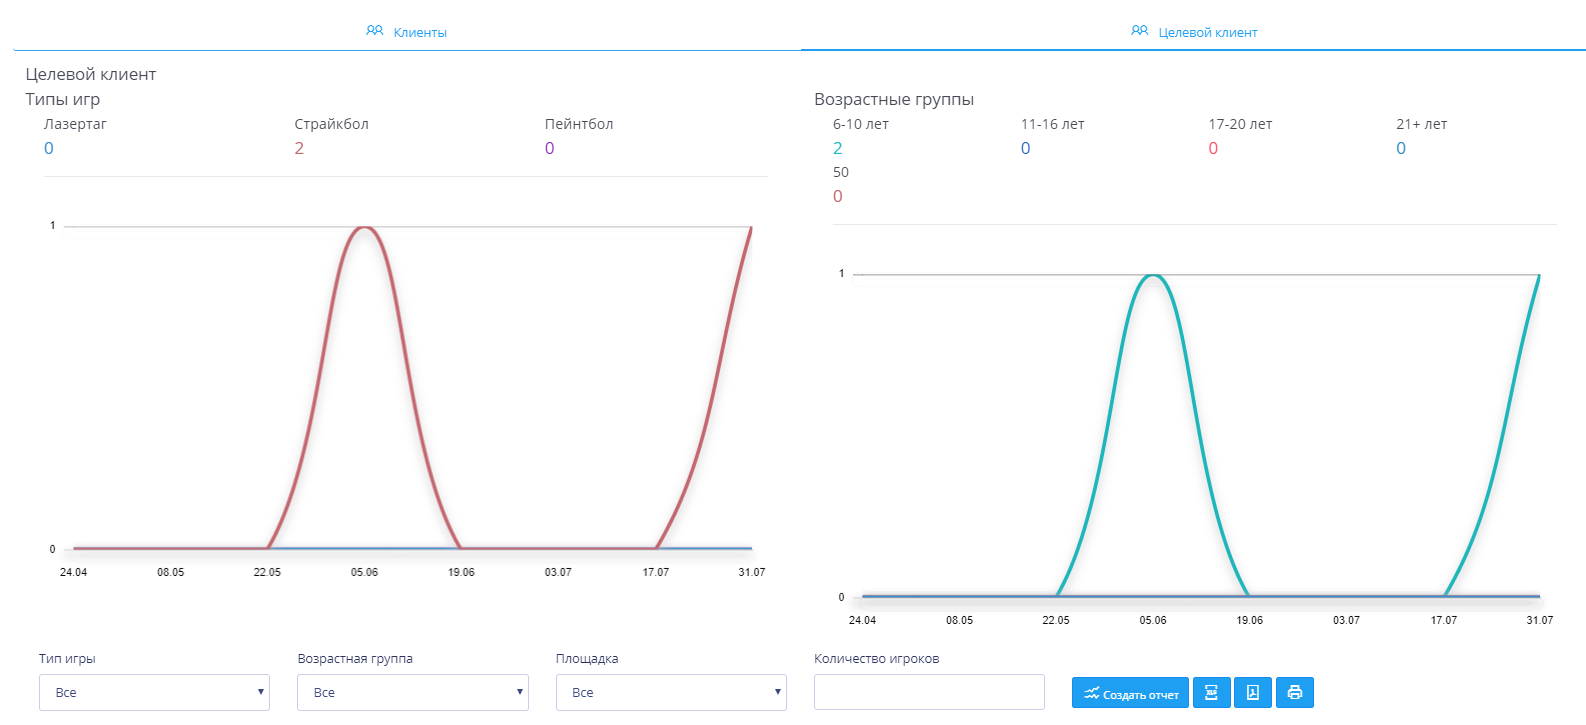The height and width of the screenshot is (725, 1586).
Task: Expand the Площадка selection list
Action: (x=671, y=692)
